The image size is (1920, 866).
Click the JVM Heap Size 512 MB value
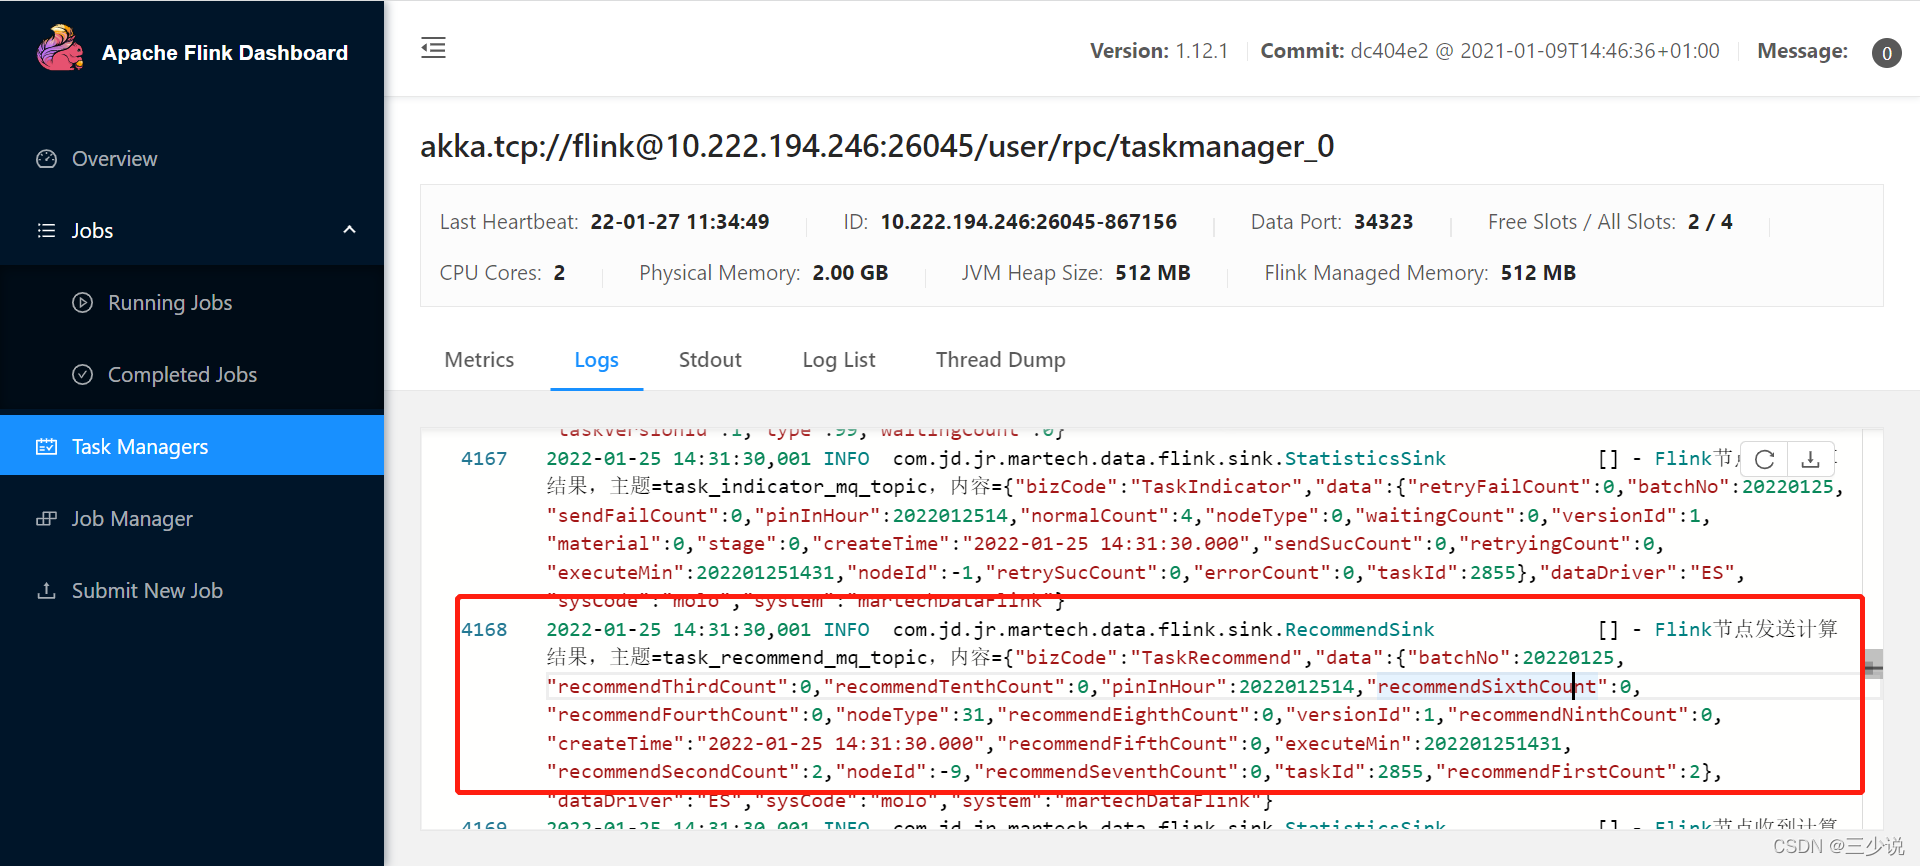(1153, 273)
